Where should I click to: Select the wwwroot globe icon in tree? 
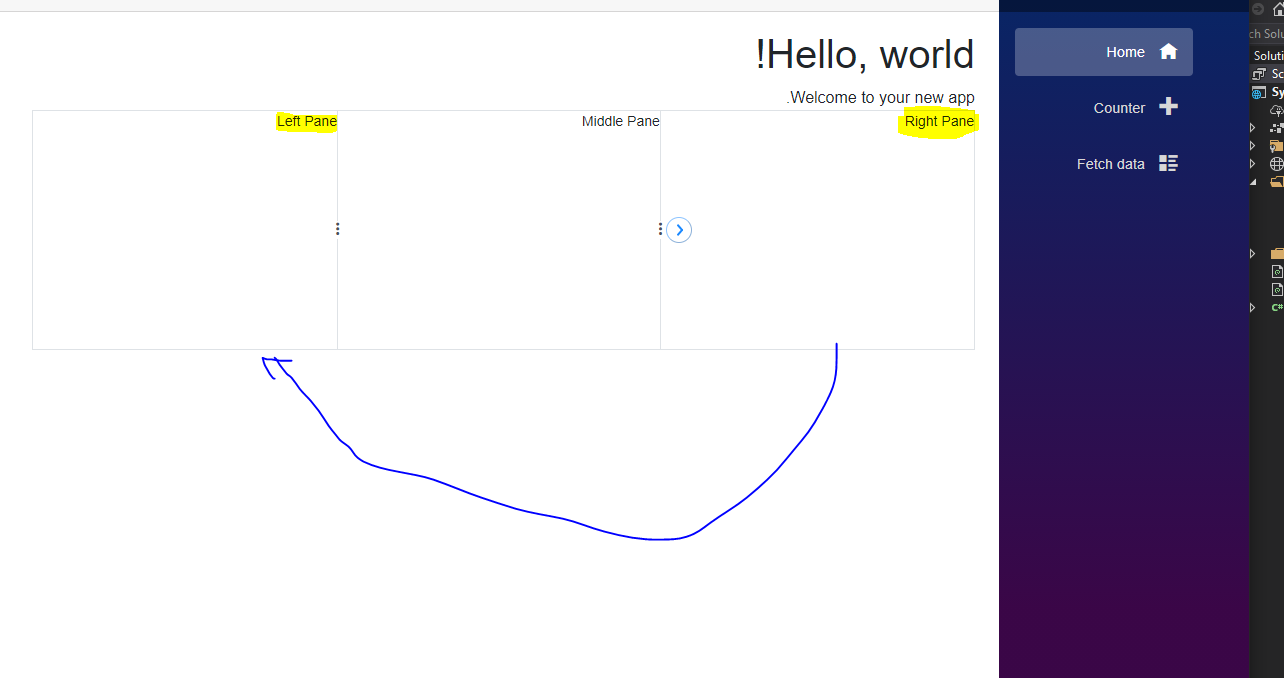click(1276, 164)
